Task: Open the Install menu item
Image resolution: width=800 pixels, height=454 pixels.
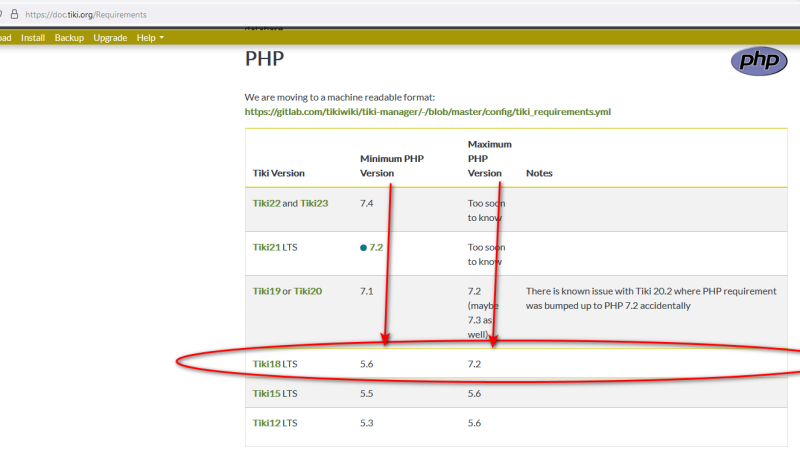Action: [33, 38]
